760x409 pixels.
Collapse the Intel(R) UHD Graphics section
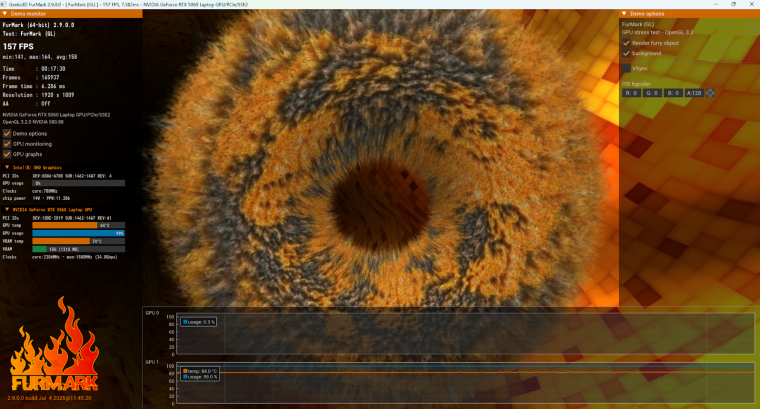pos(7,167)
